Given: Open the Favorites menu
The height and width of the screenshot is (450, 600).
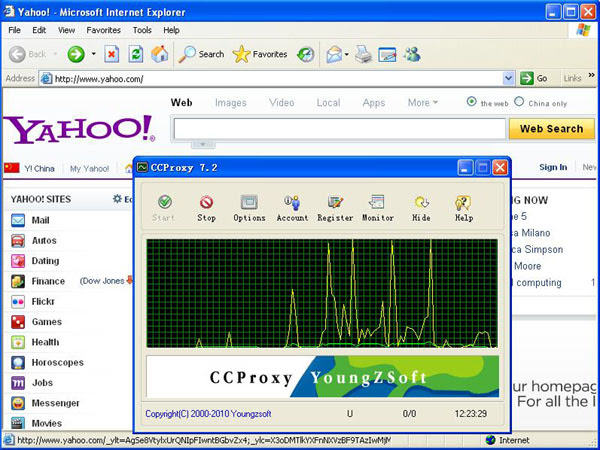Looking at the screenshot, I should [x=103, y=30].
